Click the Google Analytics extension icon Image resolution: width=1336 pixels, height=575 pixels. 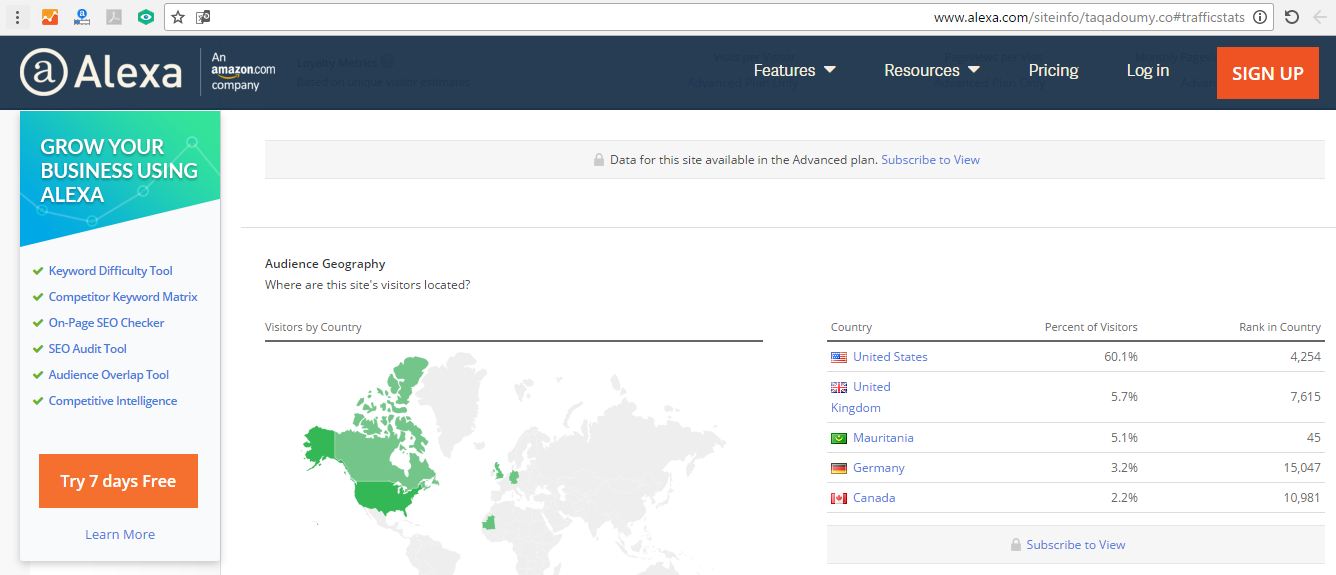tap(49, 17)
